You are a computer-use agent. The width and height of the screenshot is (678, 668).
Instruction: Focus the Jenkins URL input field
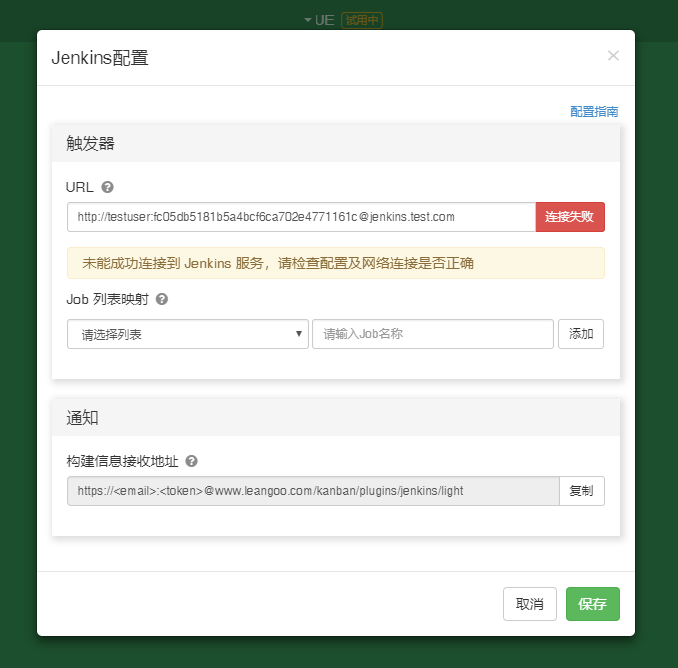pos(301,217)
